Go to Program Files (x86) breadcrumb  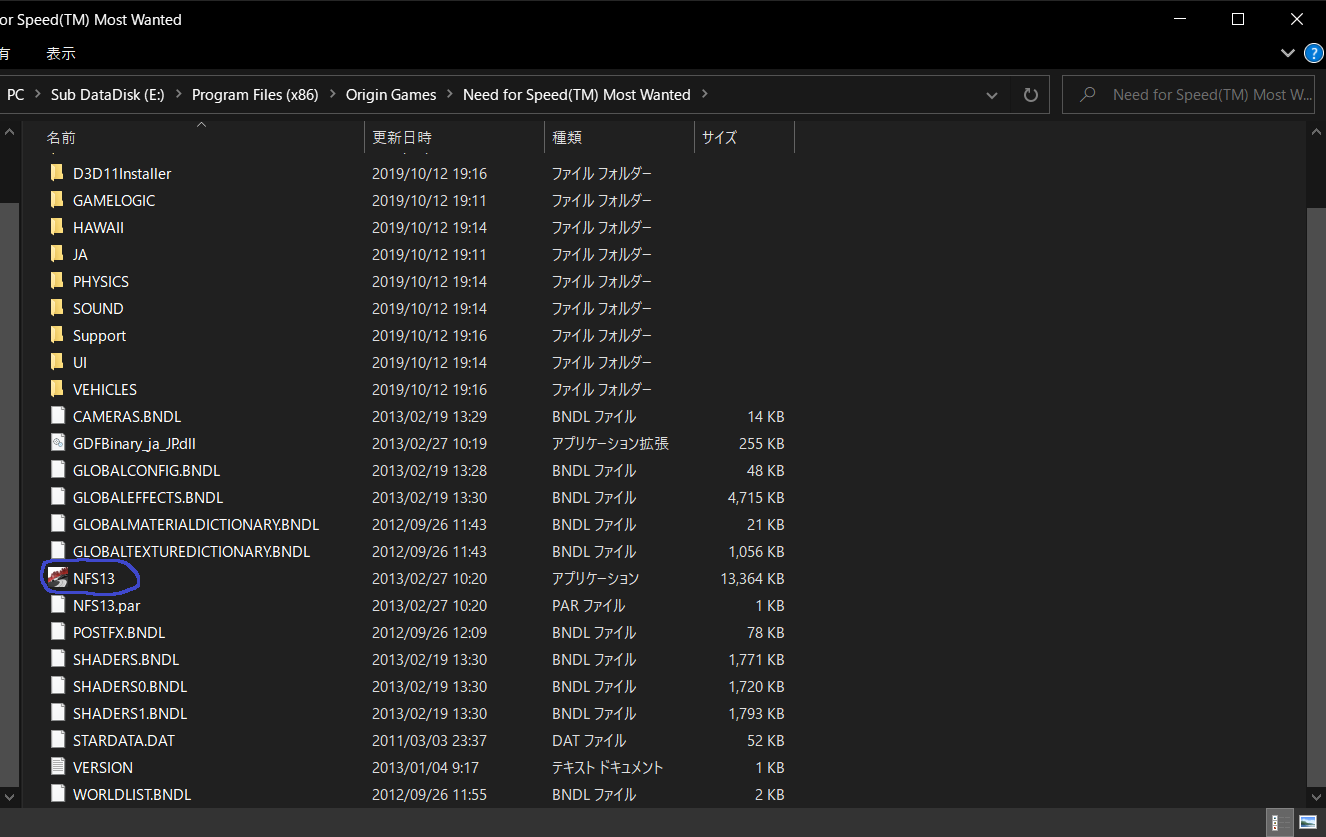point(255,95)
